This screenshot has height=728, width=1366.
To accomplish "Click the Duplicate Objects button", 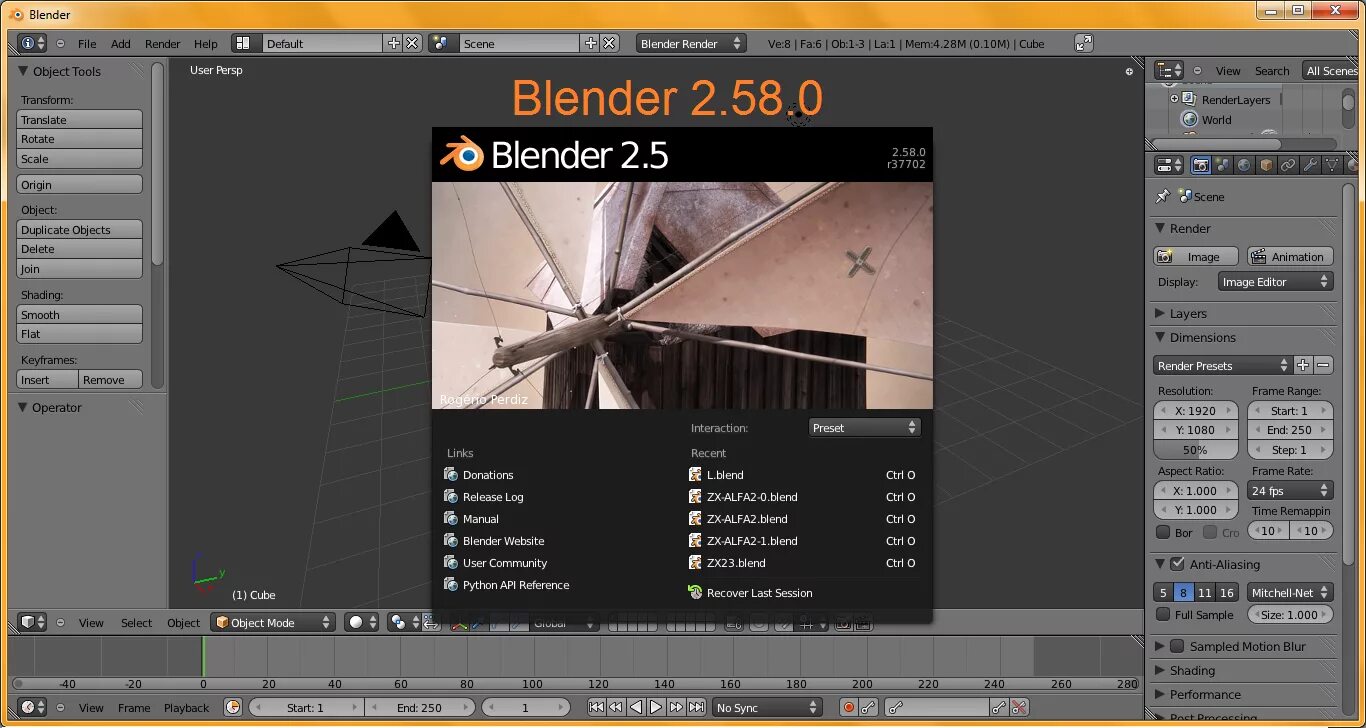I will tap(80, 229).
